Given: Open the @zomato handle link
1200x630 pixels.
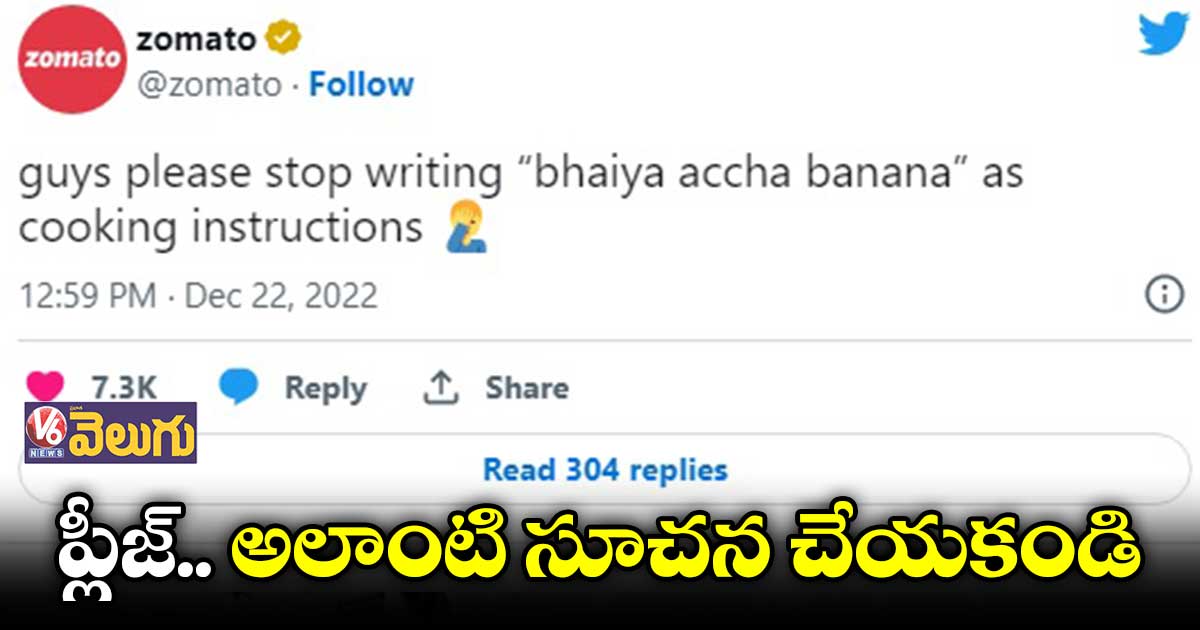Looking at the screenshot, I should 208,85.
